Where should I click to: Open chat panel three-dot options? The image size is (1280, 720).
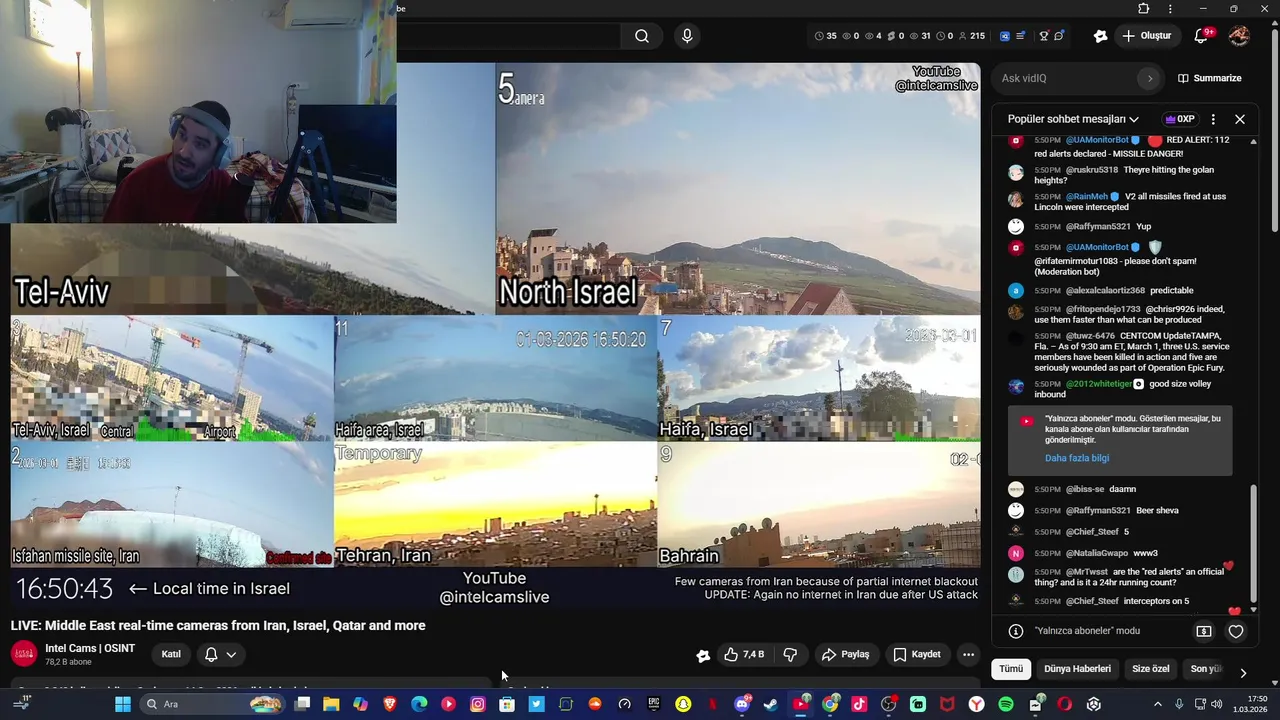[1213, 119]
